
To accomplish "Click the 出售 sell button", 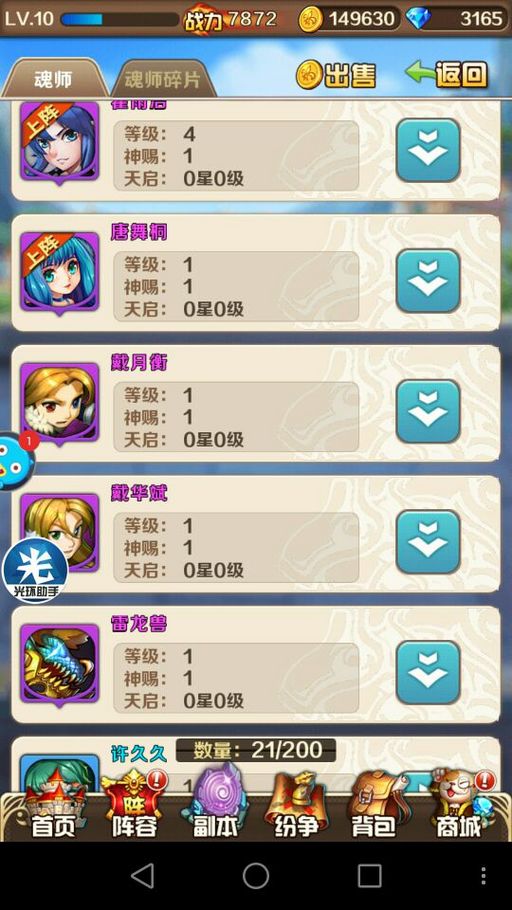I will coord(336,75).
